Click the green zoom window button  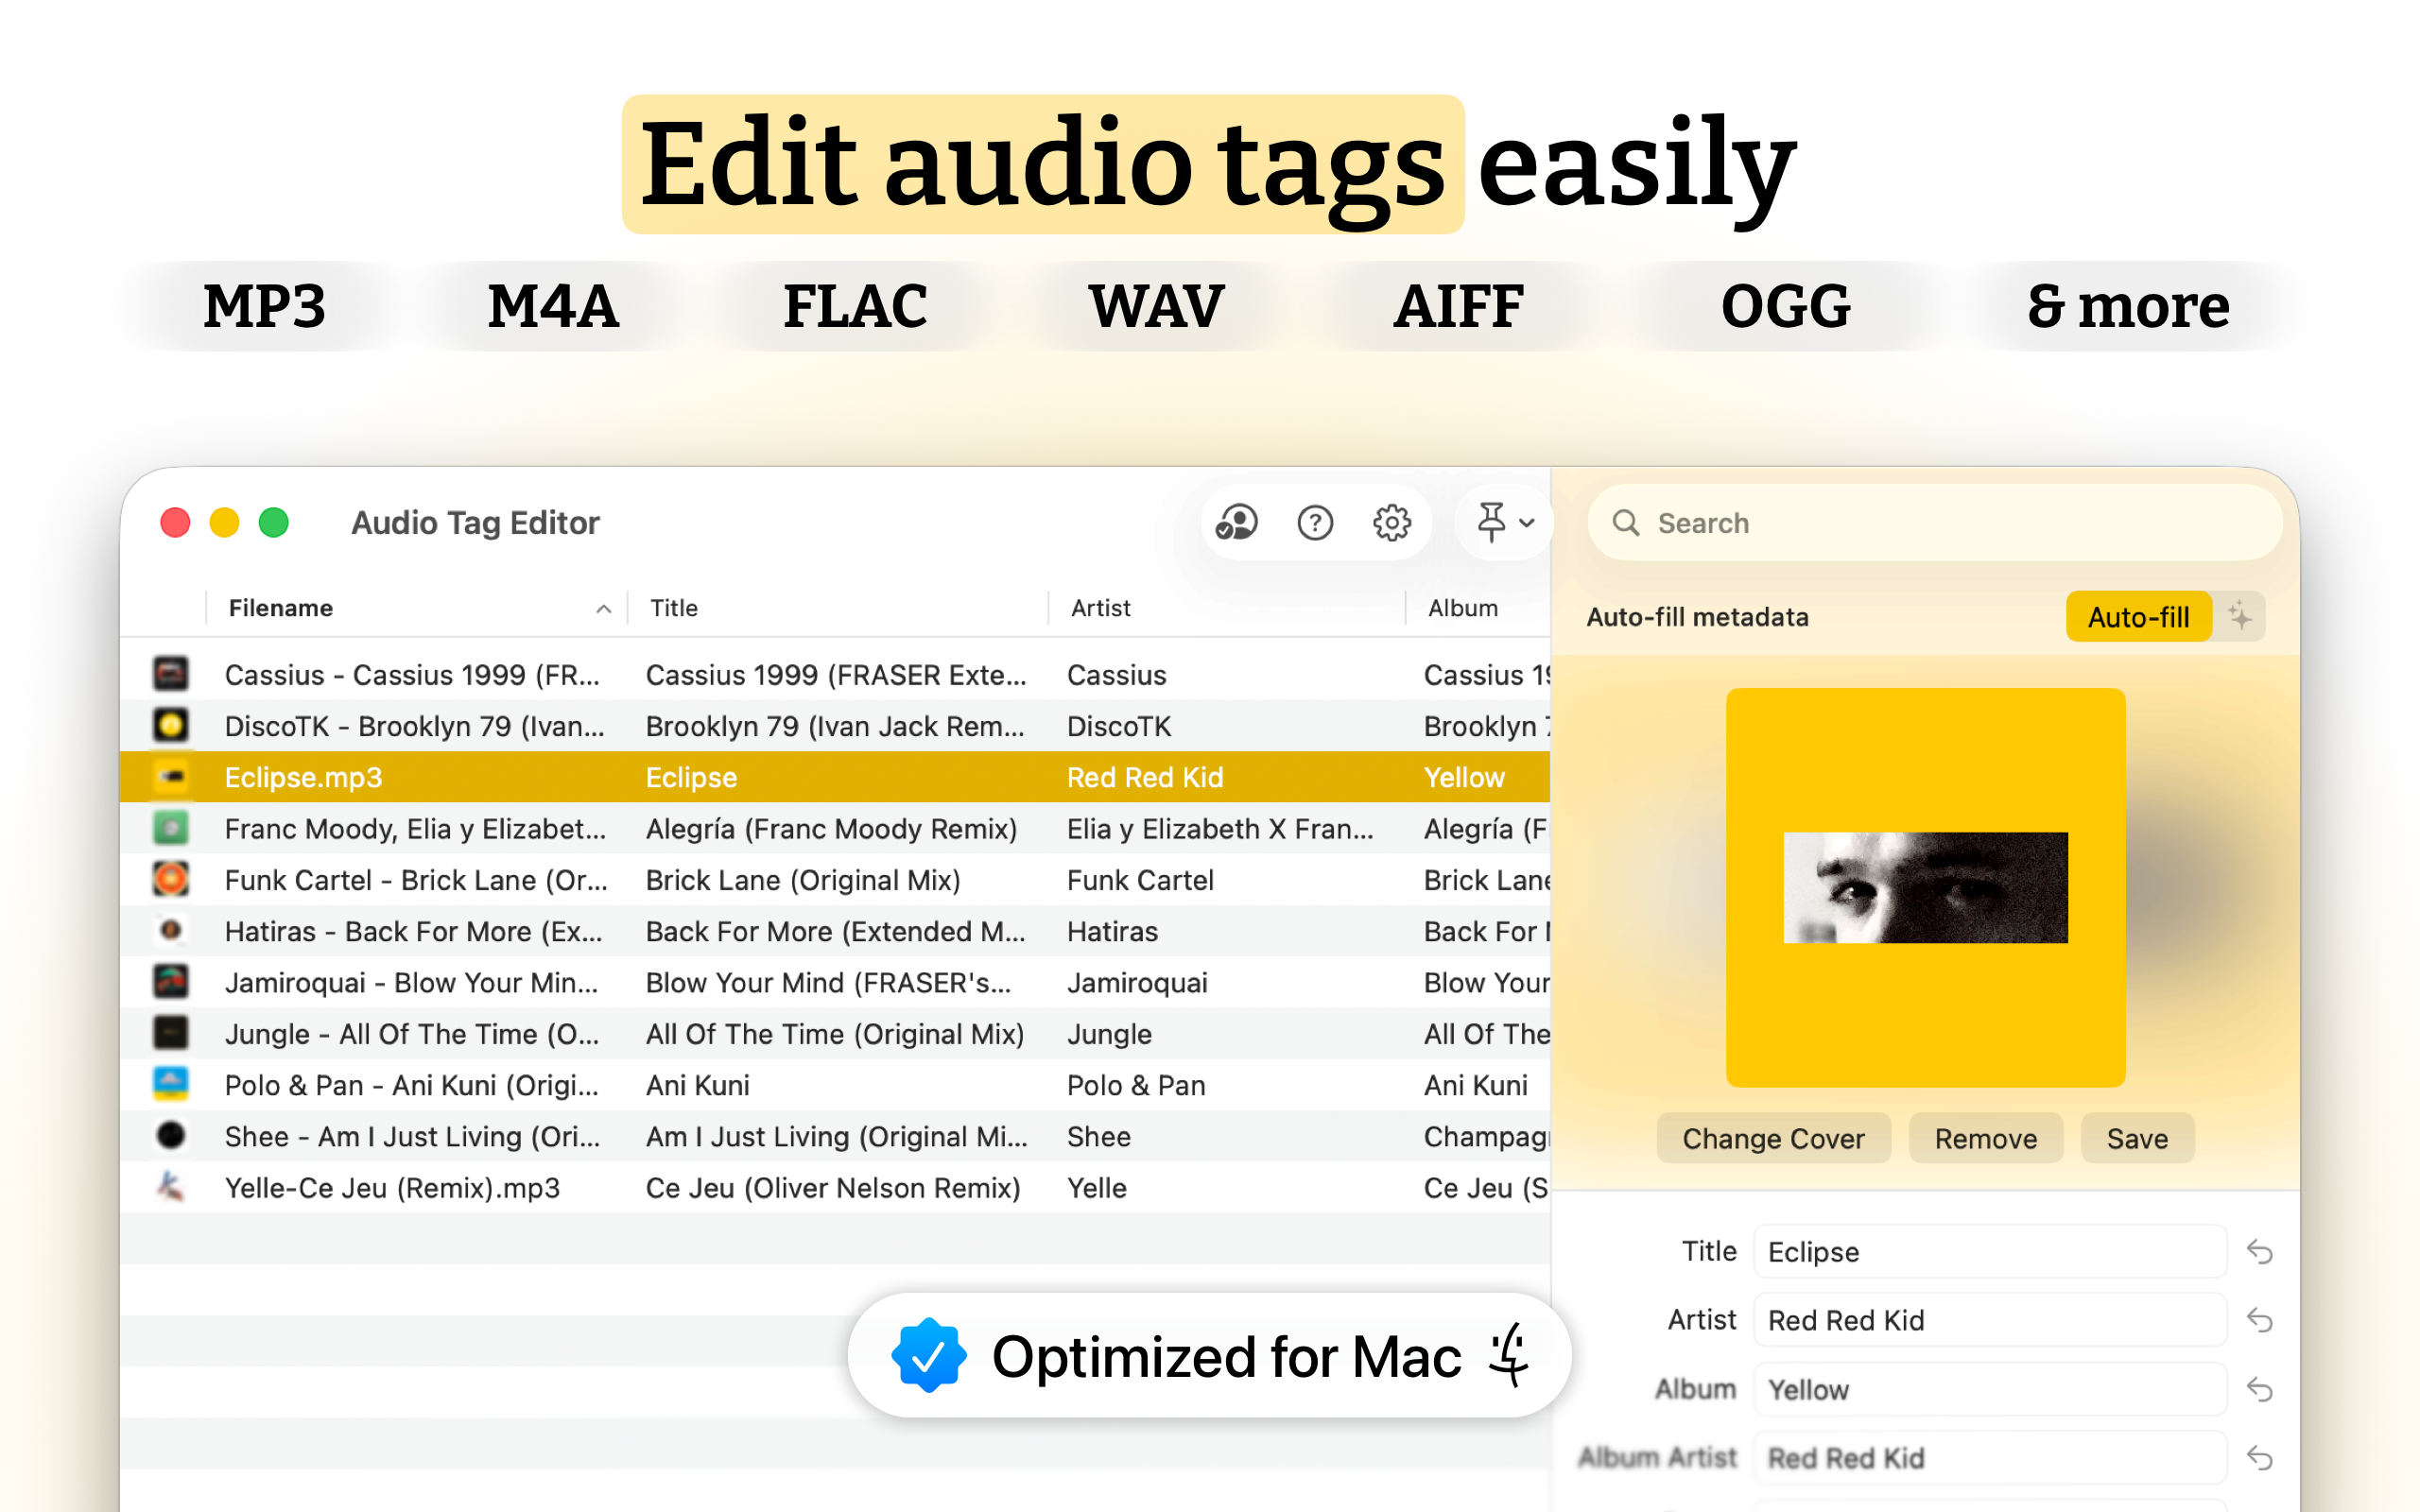tap(273, 522)
